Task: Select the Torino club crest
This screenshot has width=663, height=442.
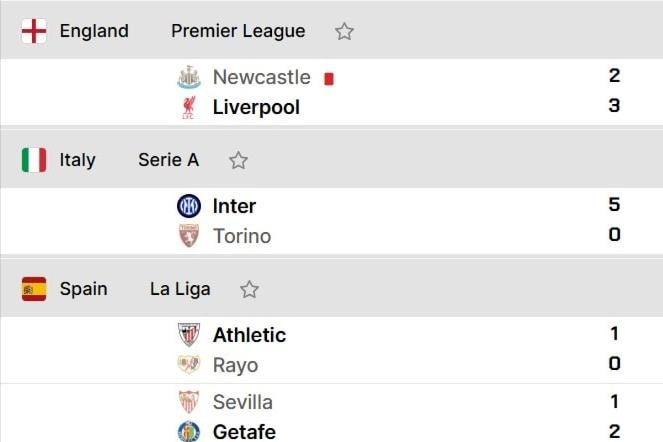Action: (189, 236)
